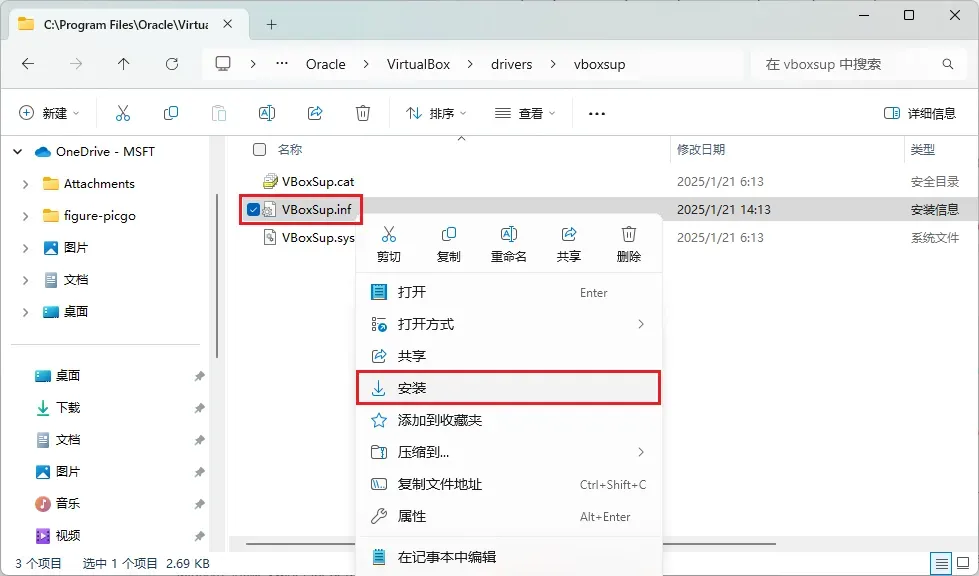Open the 查看 view dropdown
Screen dimensions: 979x576
524,113
